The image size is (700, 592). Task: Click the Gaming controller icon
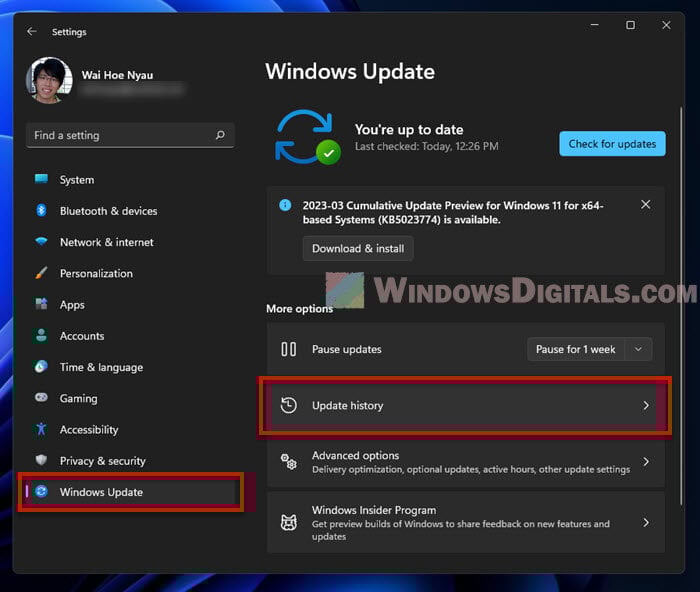pyautogui.click(x=41, y=397)
